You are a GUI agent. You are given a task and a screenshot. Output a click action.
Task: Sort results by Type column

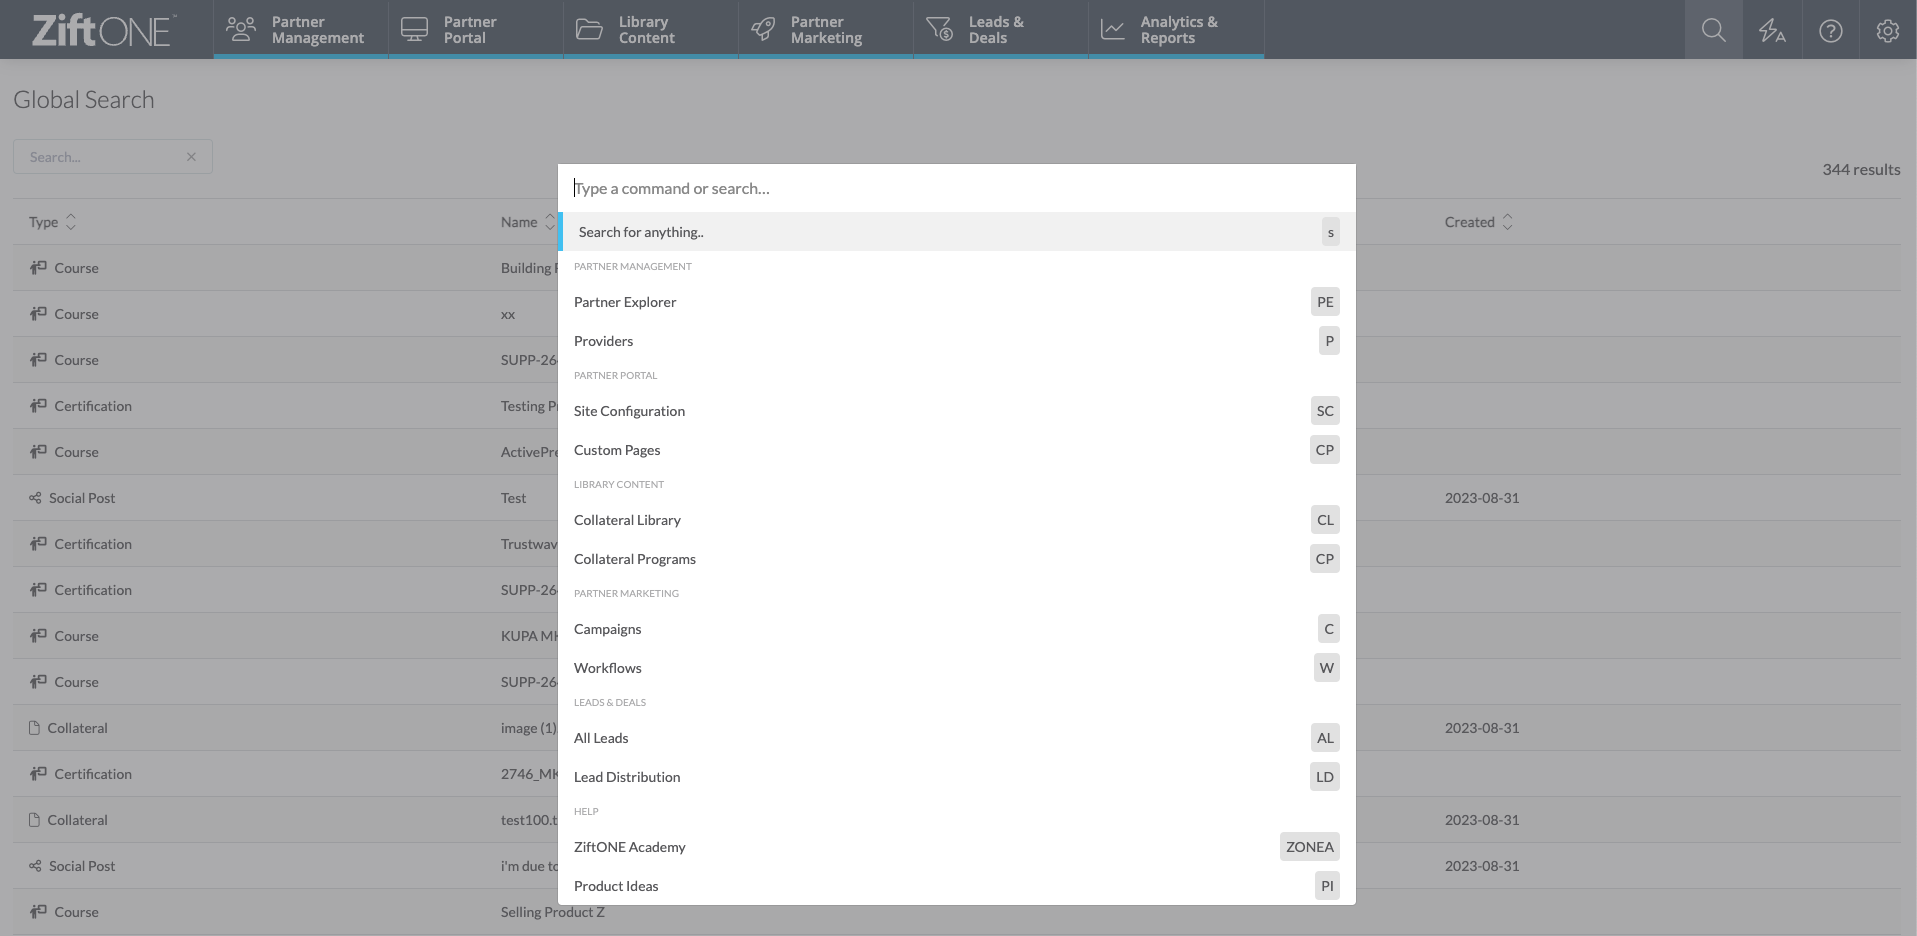(52, 222)
